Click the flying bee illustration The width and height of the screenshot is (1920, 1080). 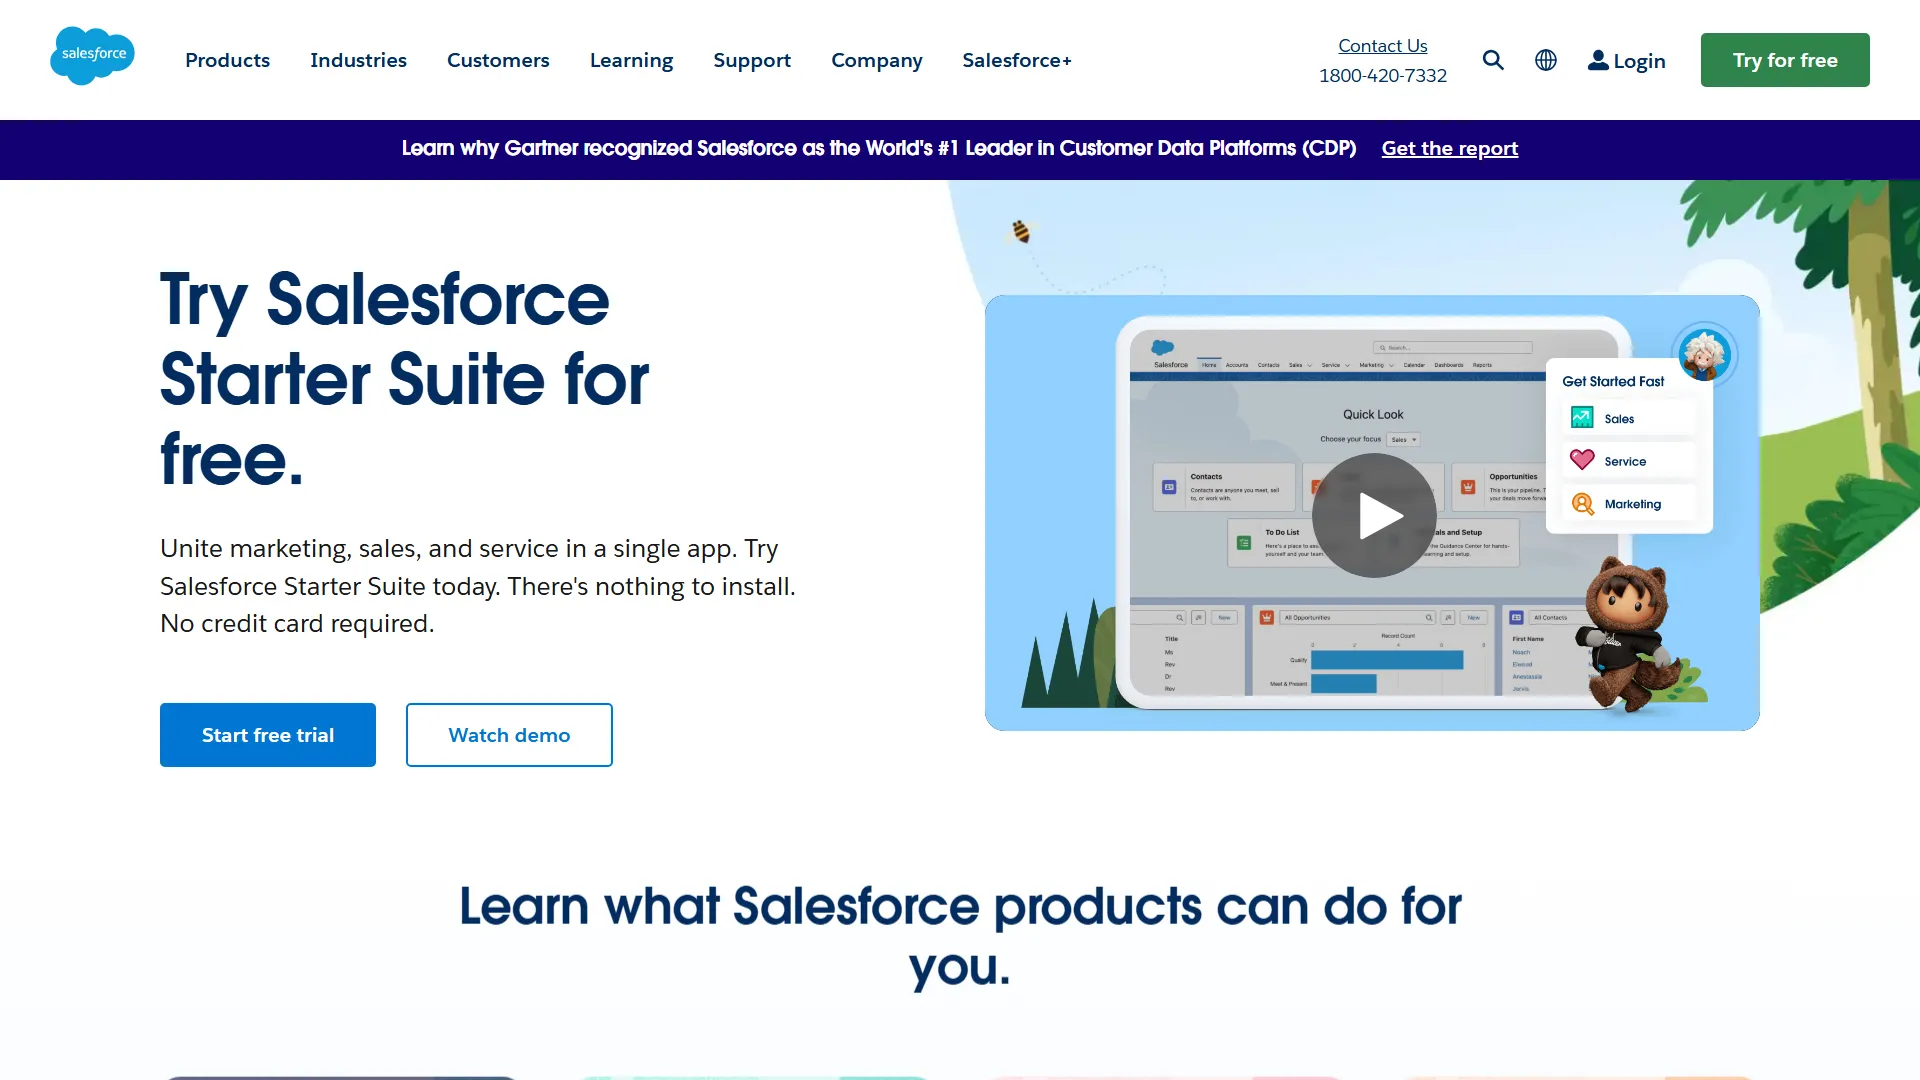click(x=1020, y=231)
